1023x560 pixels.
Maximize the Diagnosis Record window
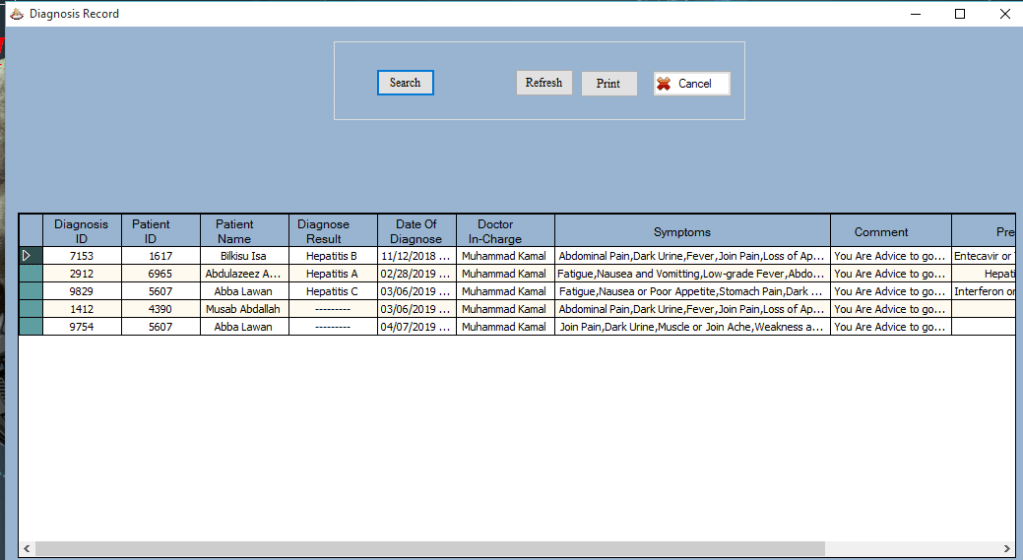click(x=960, y=14)
